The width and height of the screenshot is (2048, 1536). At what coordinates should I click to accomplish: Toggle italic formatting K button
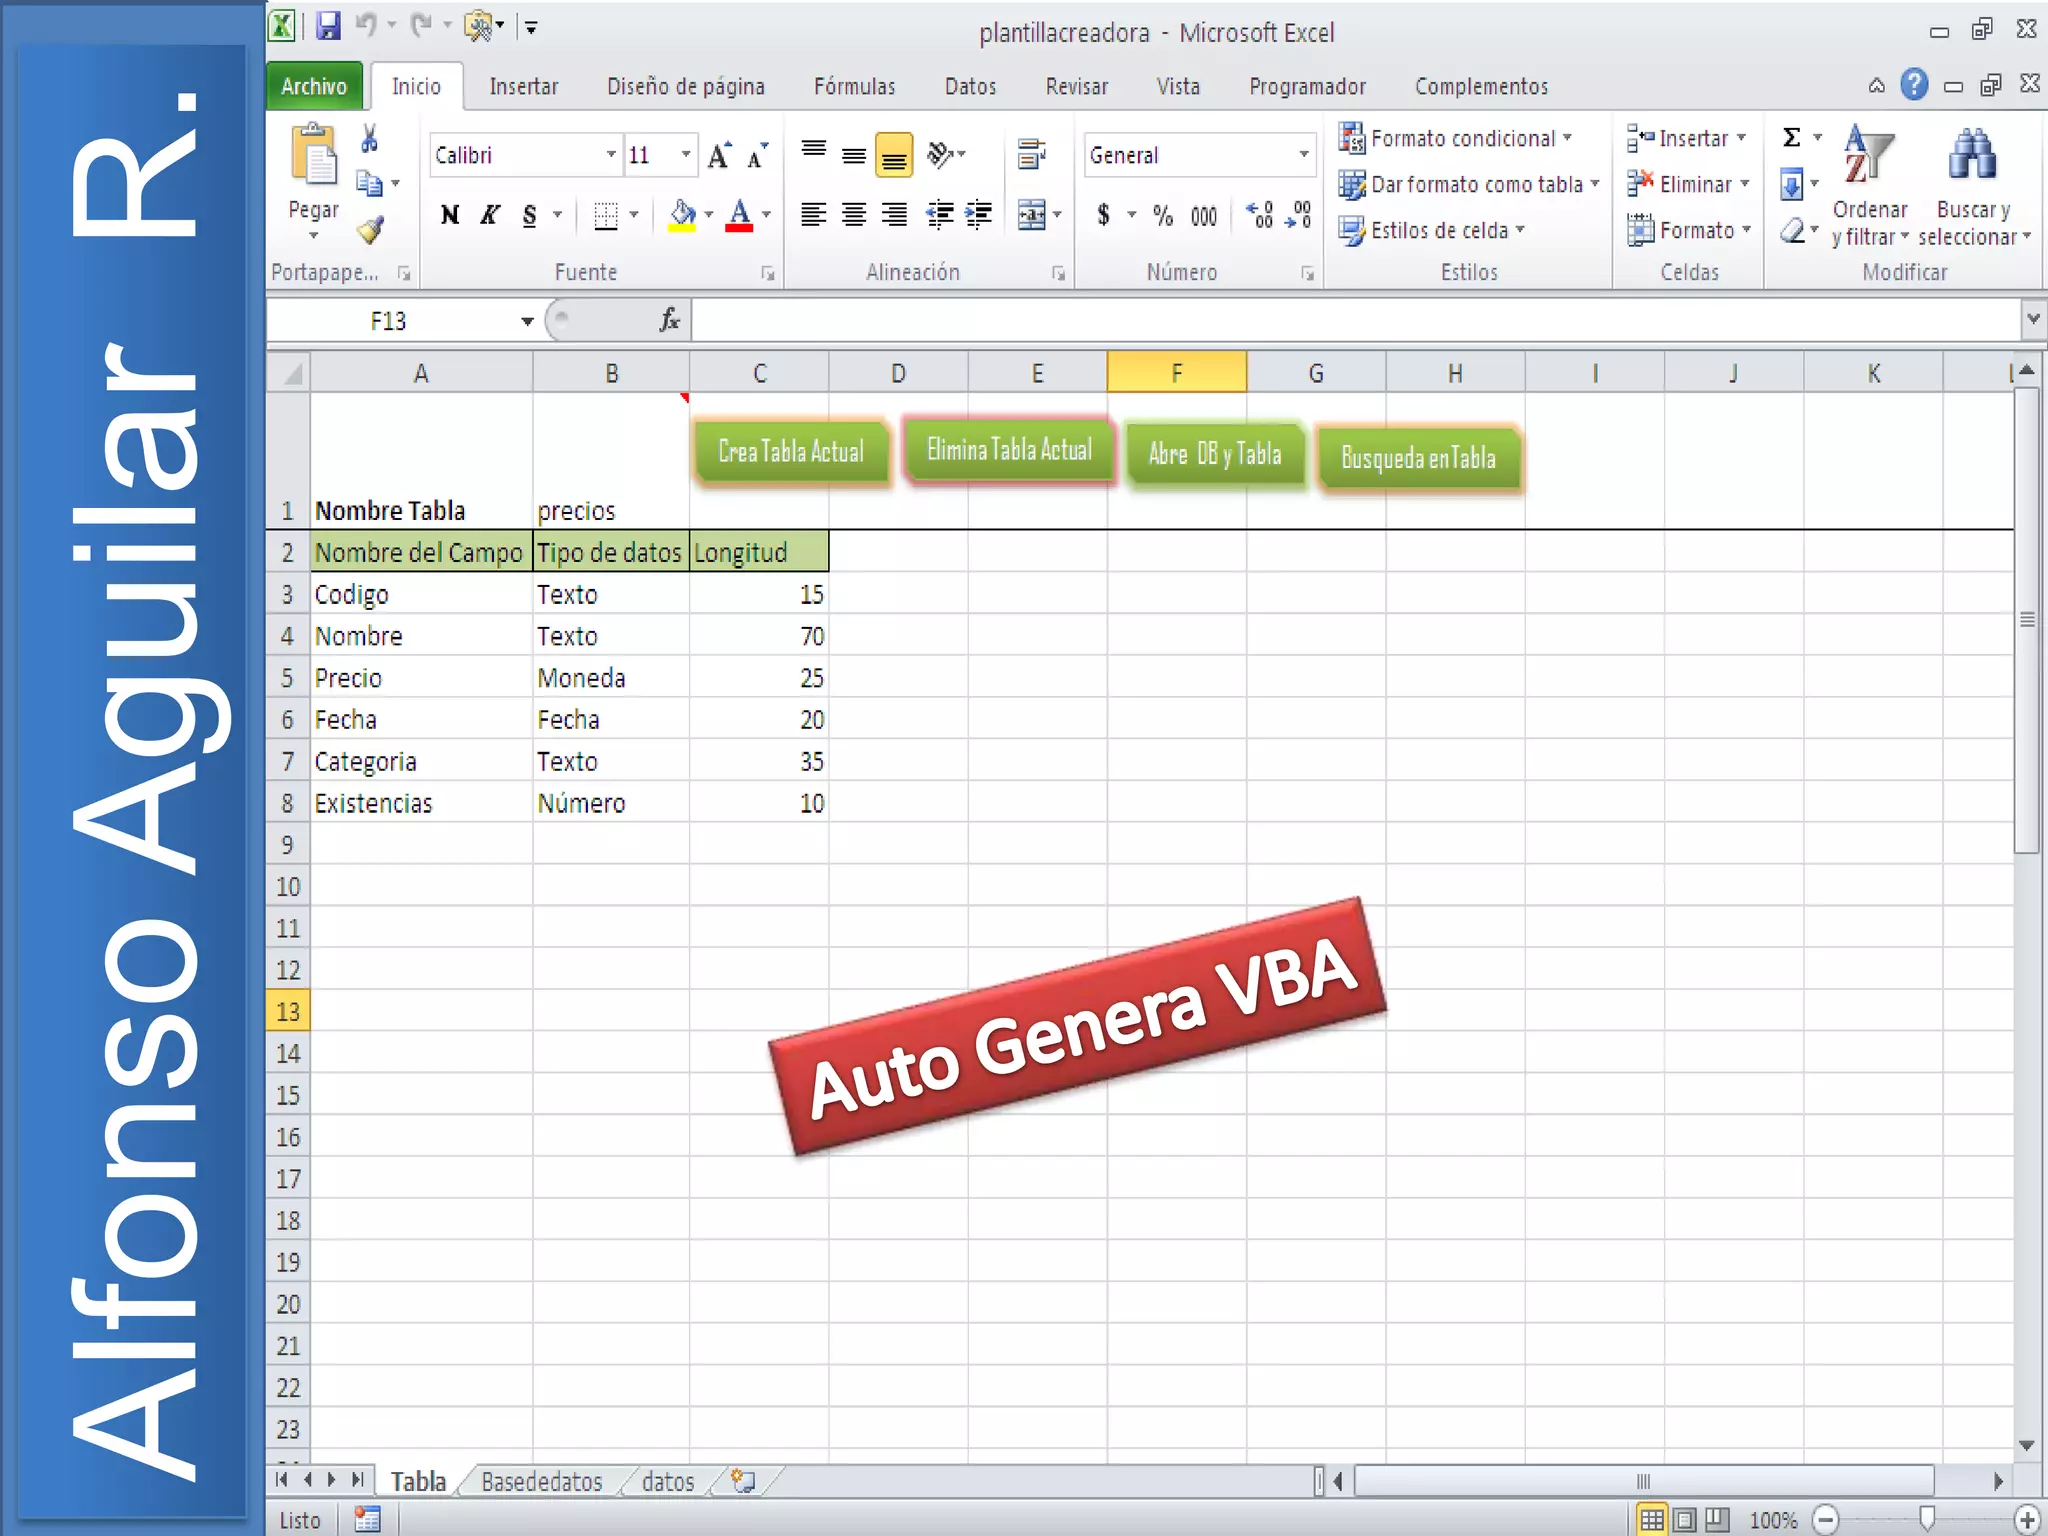click(x=489, y=215)
